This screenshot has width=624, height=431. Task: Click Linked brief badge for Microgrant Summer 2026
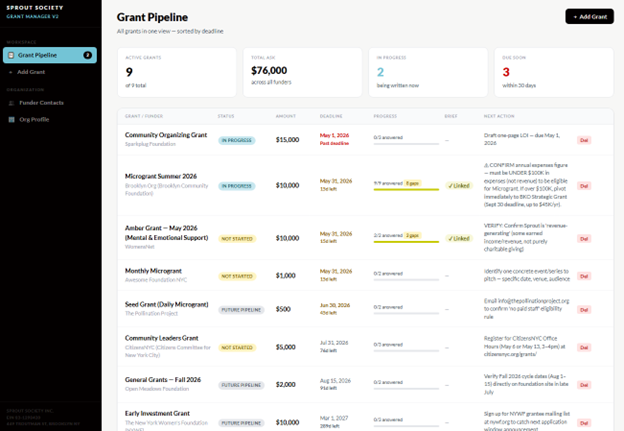(459, 186)
